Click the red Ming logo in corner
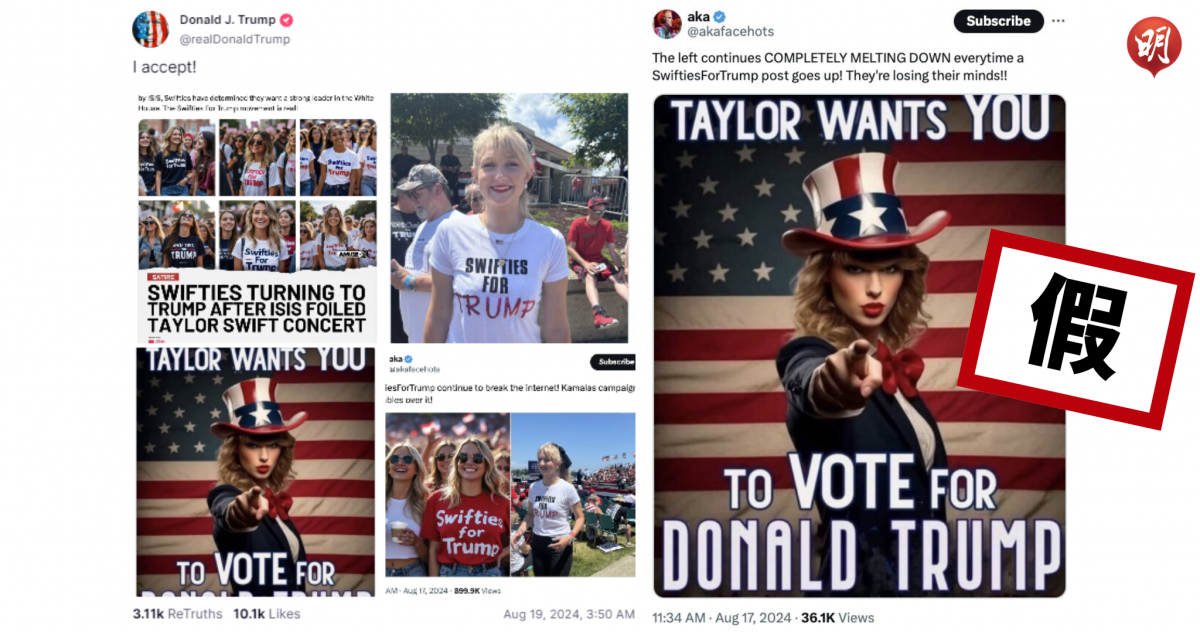The image size is (1200, 632). (x=1151, y=45)
